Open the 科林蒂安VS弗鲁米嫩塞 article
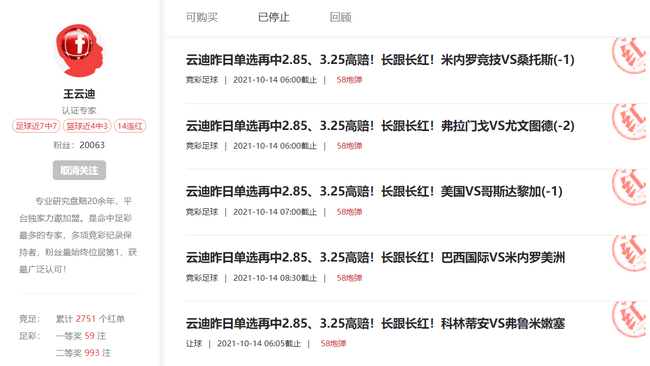650x366 pixels. [x=375, y=324]
